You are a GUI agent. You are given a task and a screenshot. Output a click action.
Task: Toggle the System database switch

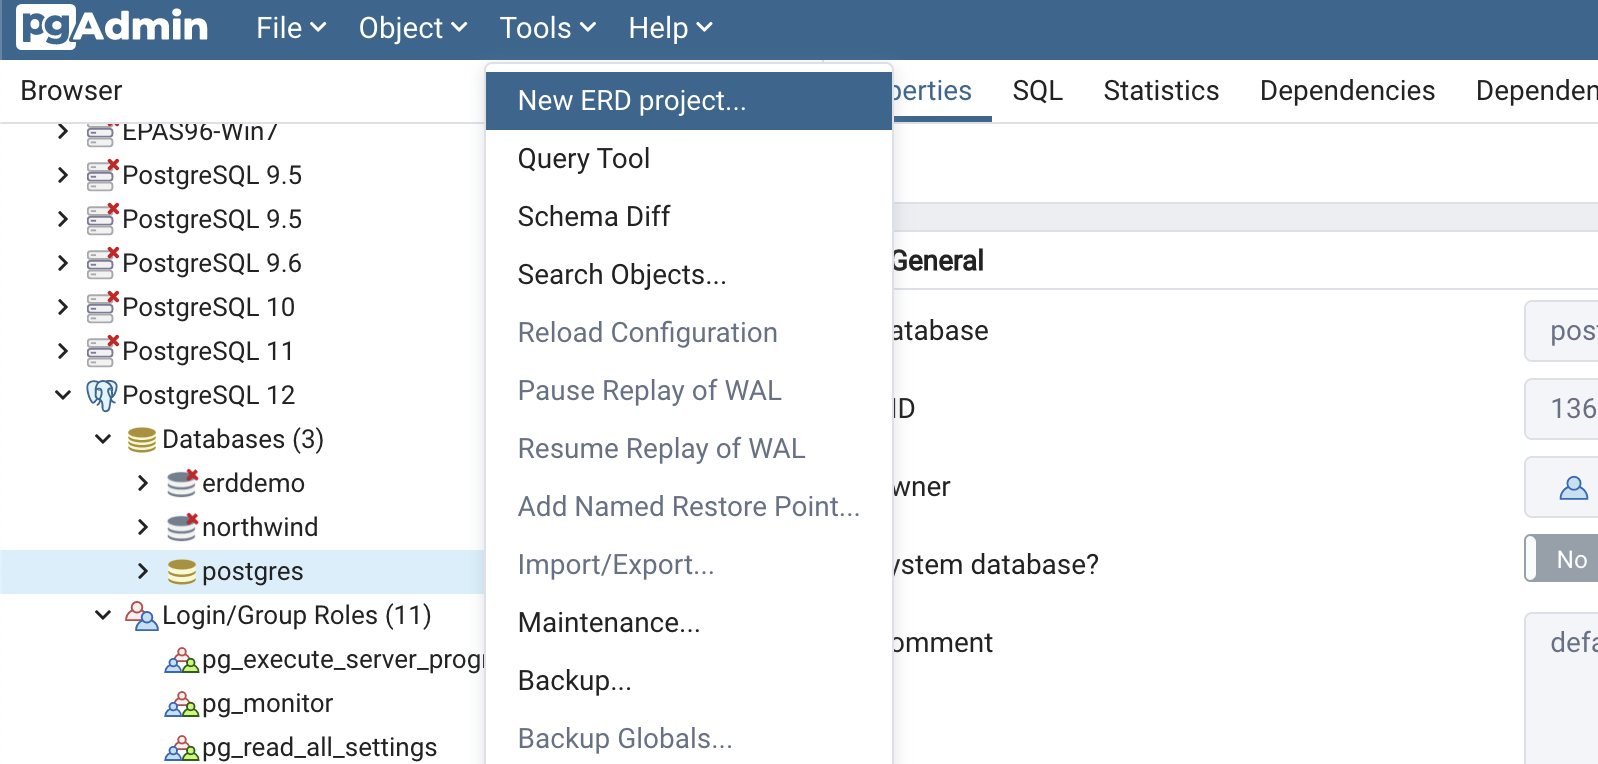click(x=1560, y=559)
